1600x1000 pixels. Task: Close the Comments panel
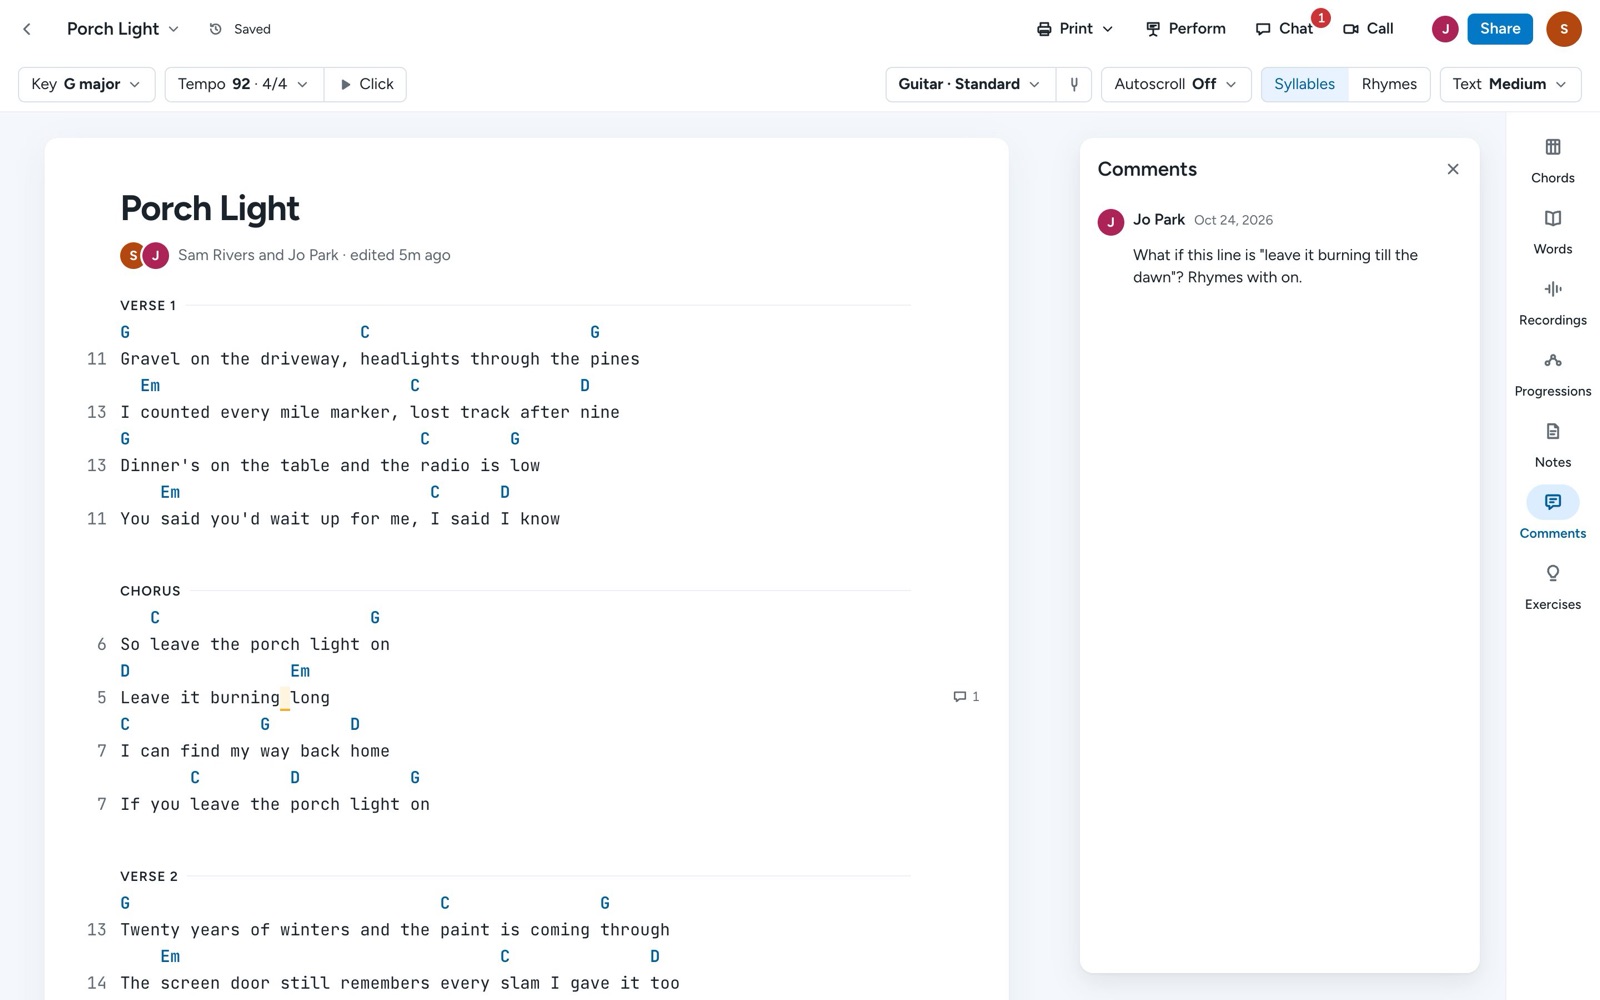point(1453,169)
